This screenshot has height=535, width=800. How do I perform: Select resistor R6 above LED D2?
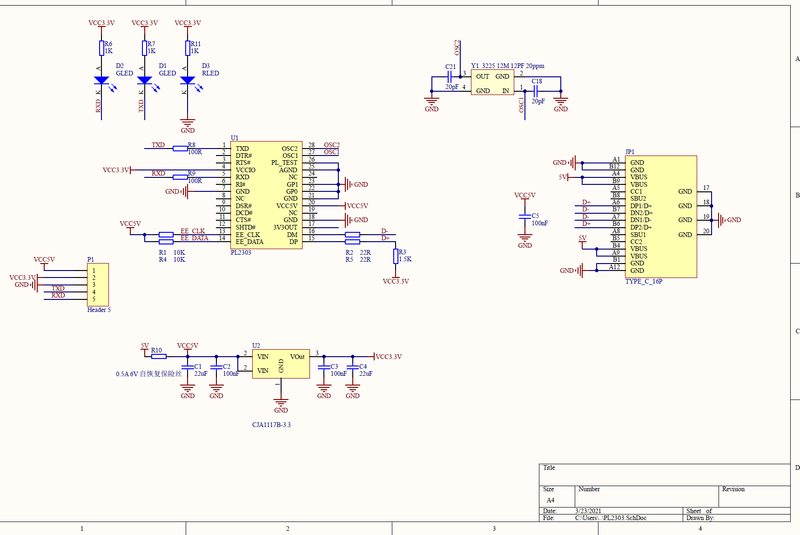[x=102, y=48]
